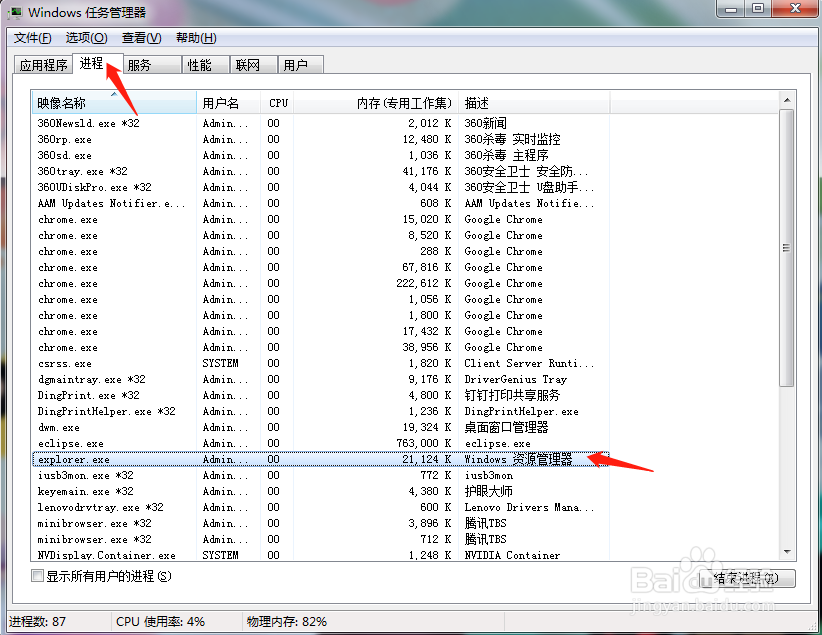The width and height of the screenshot is (822, 635).
Task: Sort by CPU column header
Action: 277,103
